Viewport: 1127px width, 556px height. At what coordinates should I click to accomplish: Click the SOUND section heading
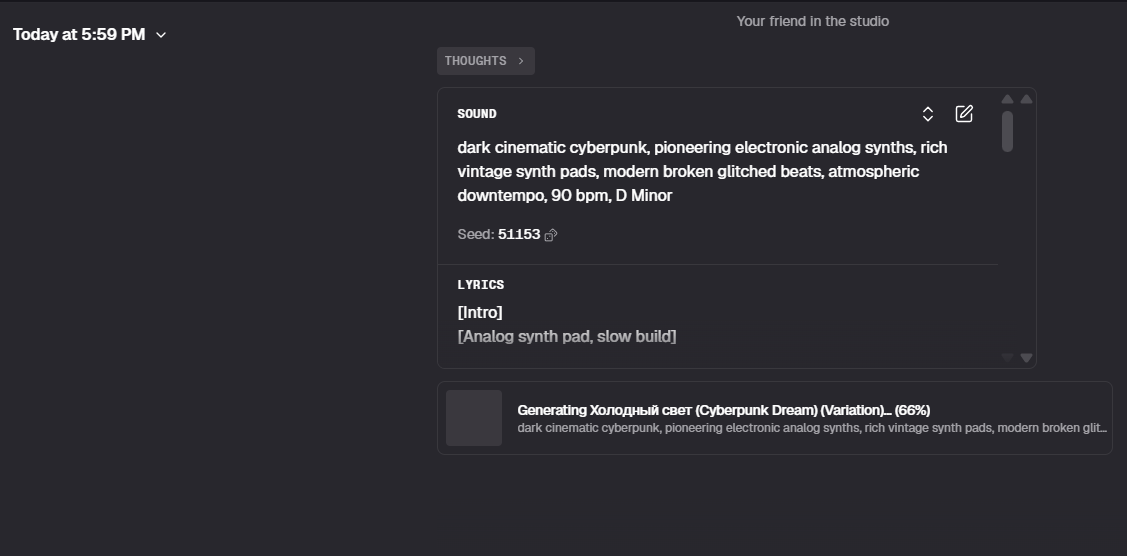point(477,114)
